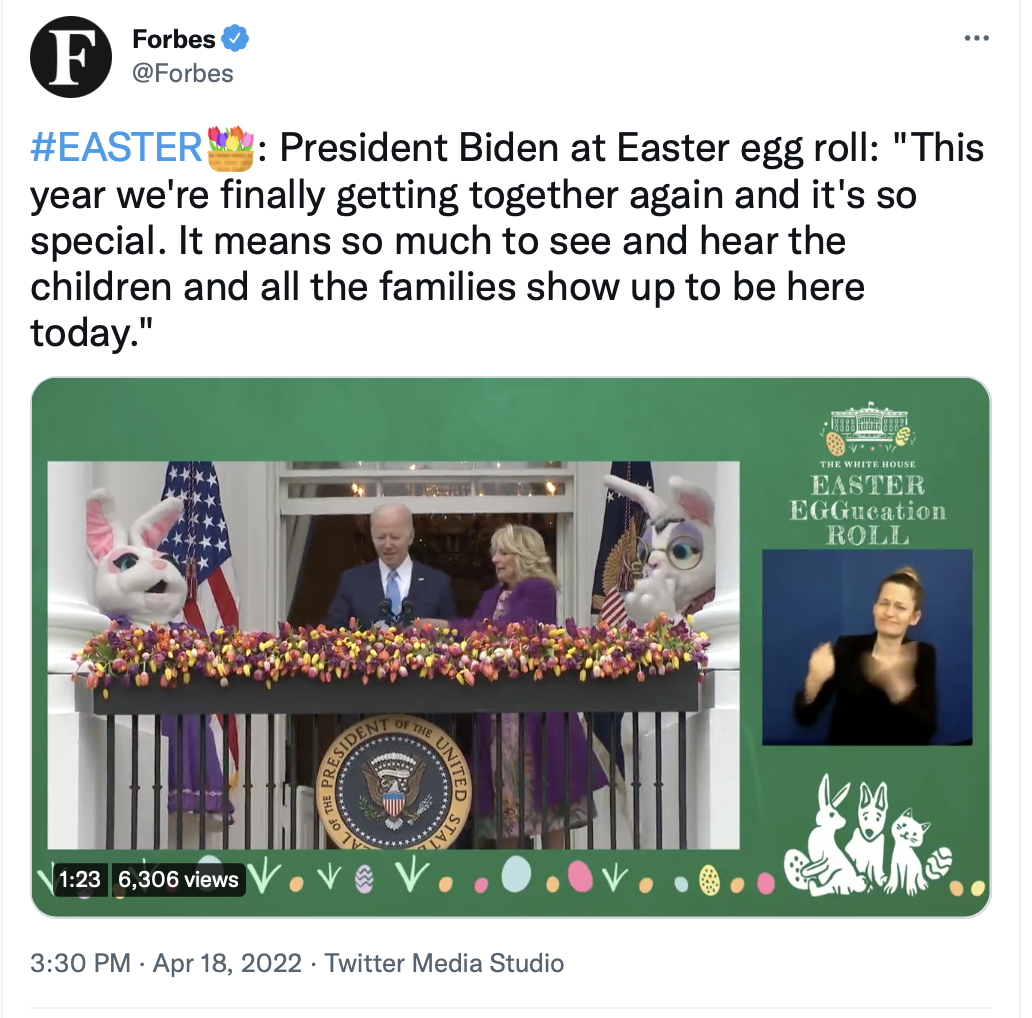Screen dimensions: 1032x1018
Task: Click the Forbes display name
Action: click(174, 39)
